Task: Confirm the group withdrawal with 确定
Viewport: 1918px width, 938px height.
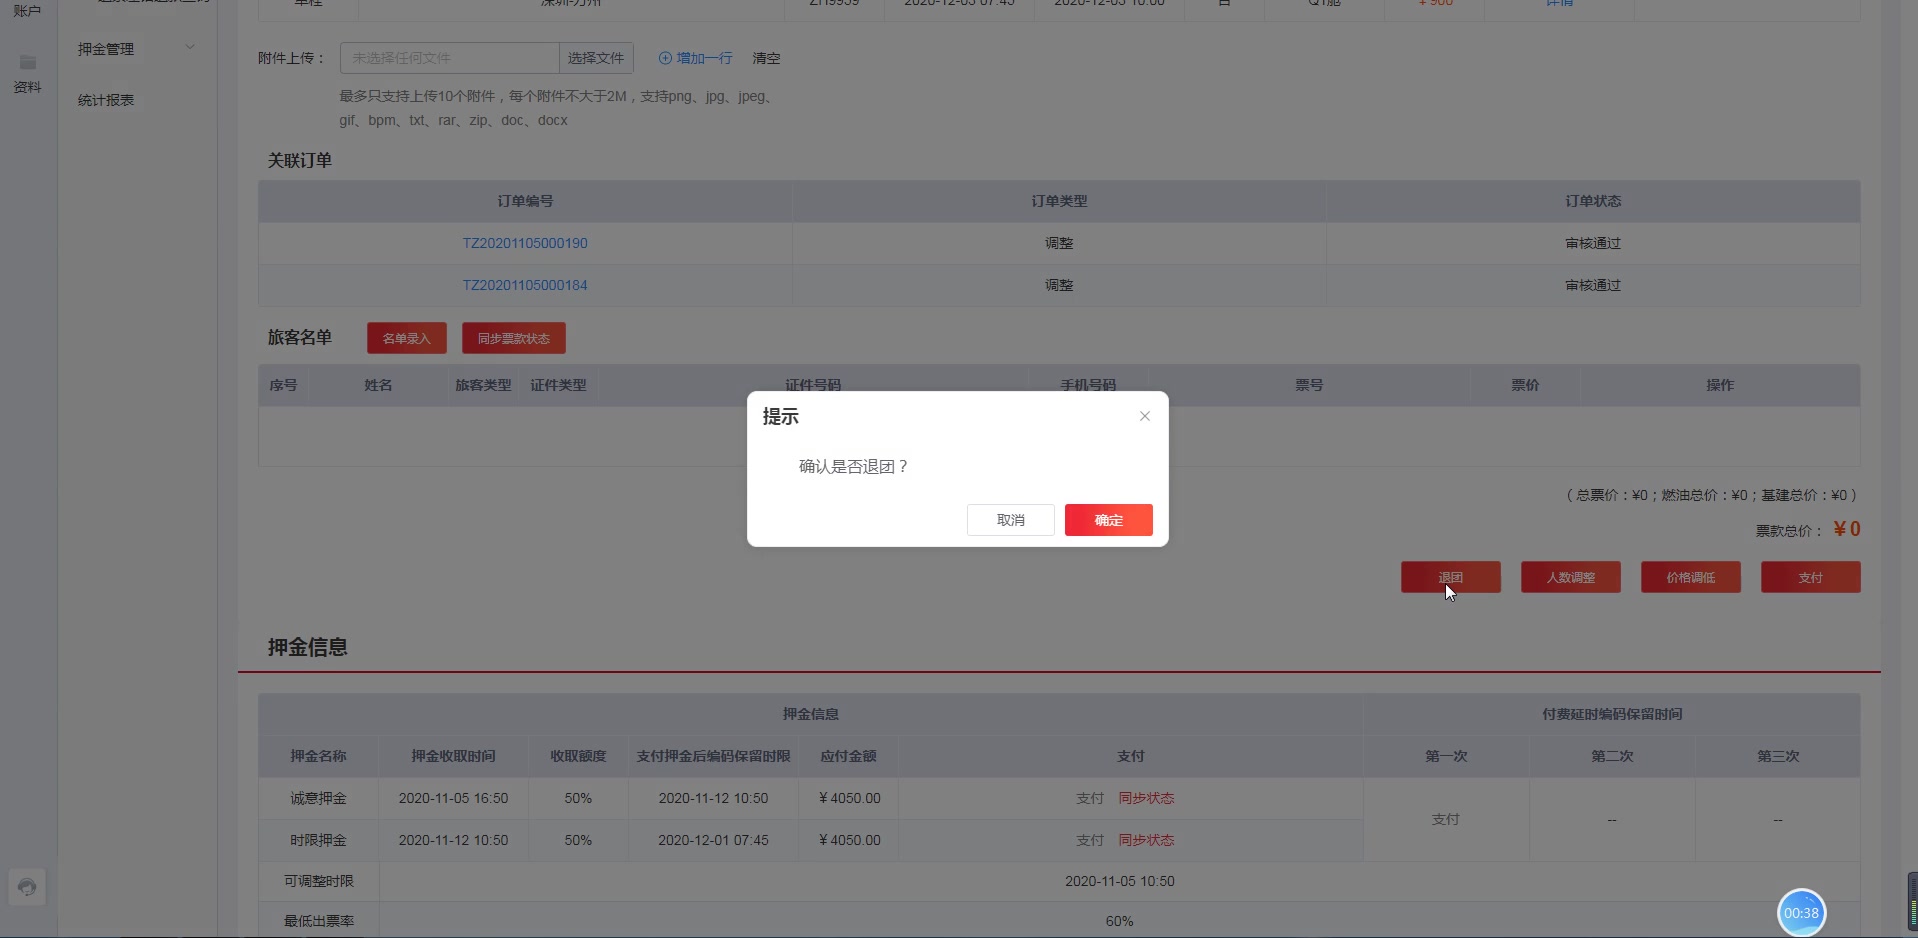Action: [1108, 520]
